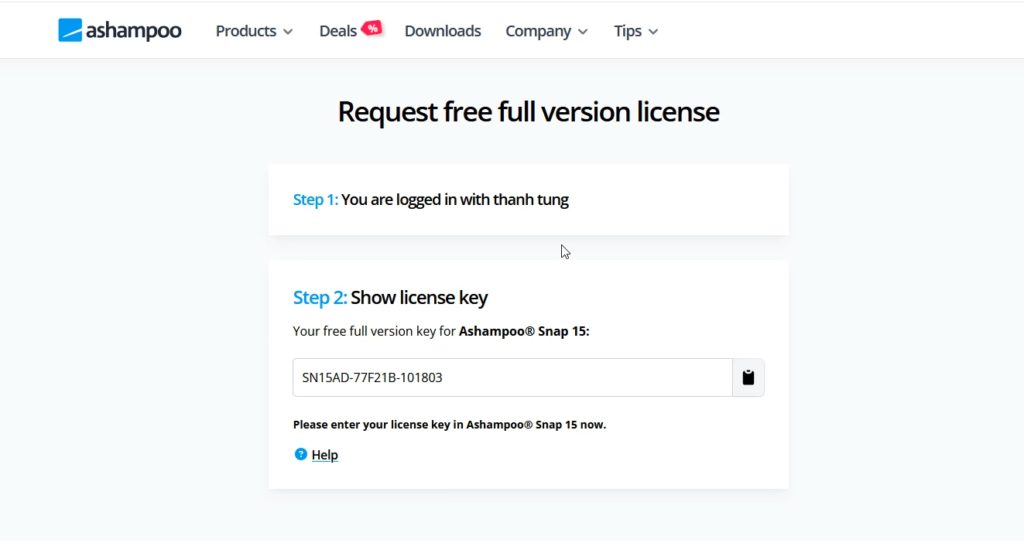Open the Products menu
1024x543 pixels.
click(246, 31)
